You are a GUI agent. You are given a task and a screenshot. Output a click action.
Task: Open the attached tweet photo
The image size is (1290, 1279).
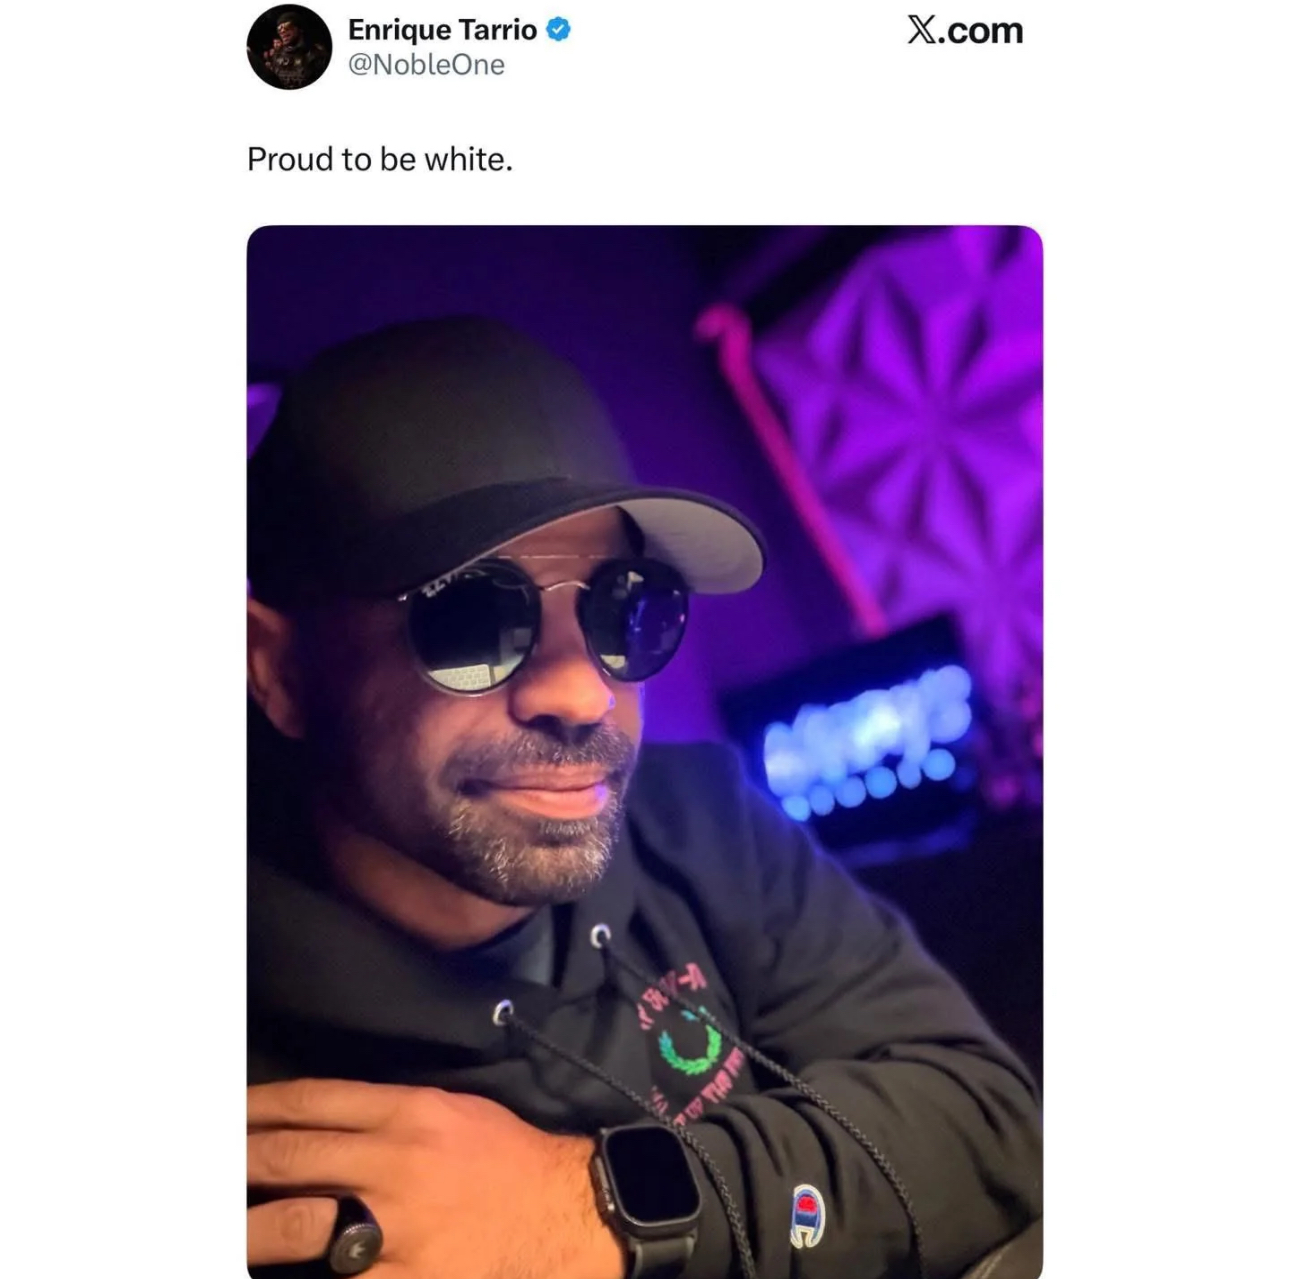[644, 751]
